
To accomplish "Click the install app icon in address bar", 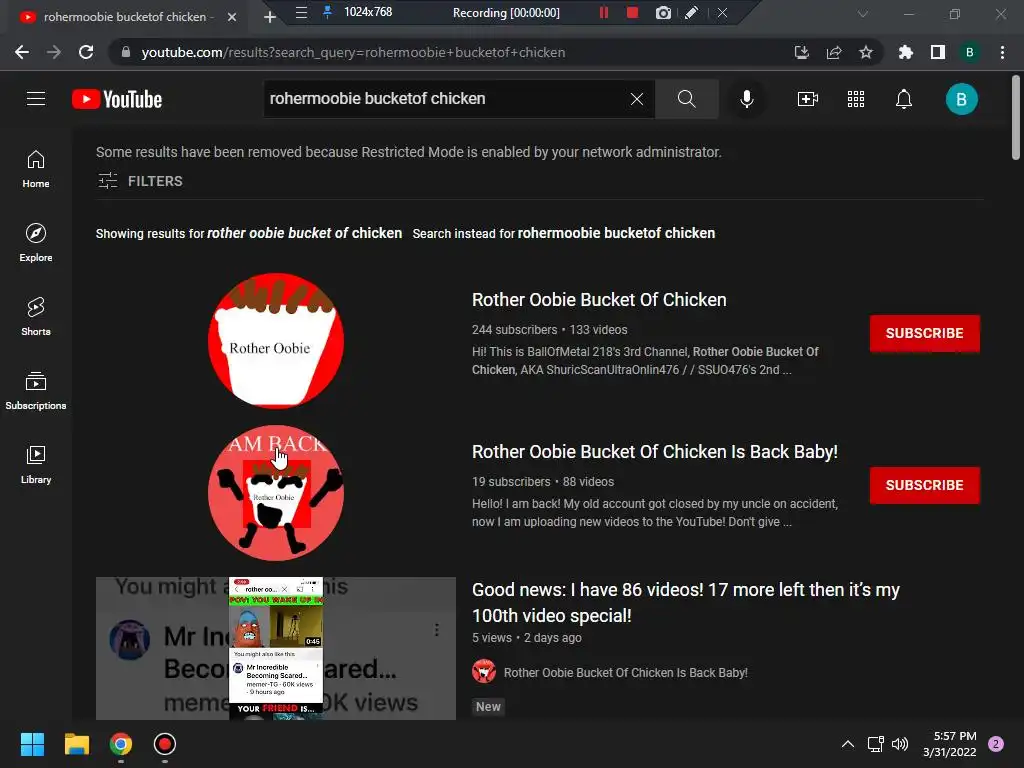I will coord(801,52).
